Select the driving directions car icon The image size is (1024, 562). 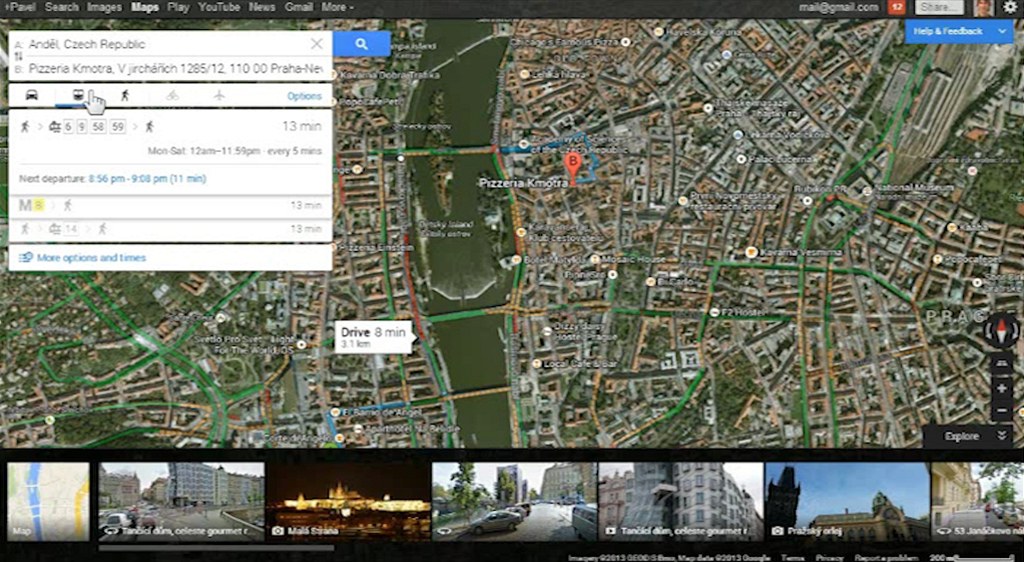click(x=31, y=95)
